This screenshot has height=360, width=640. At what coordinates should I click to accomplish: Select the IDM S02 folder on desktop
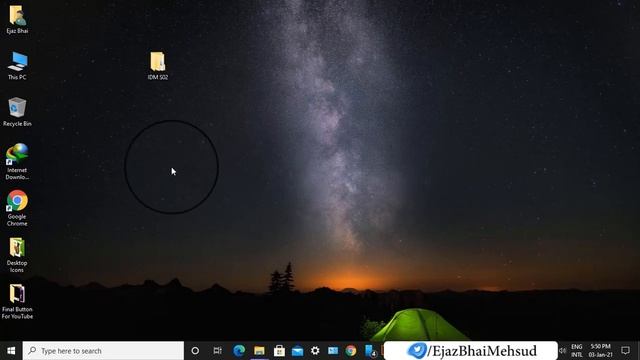(158, 65)
